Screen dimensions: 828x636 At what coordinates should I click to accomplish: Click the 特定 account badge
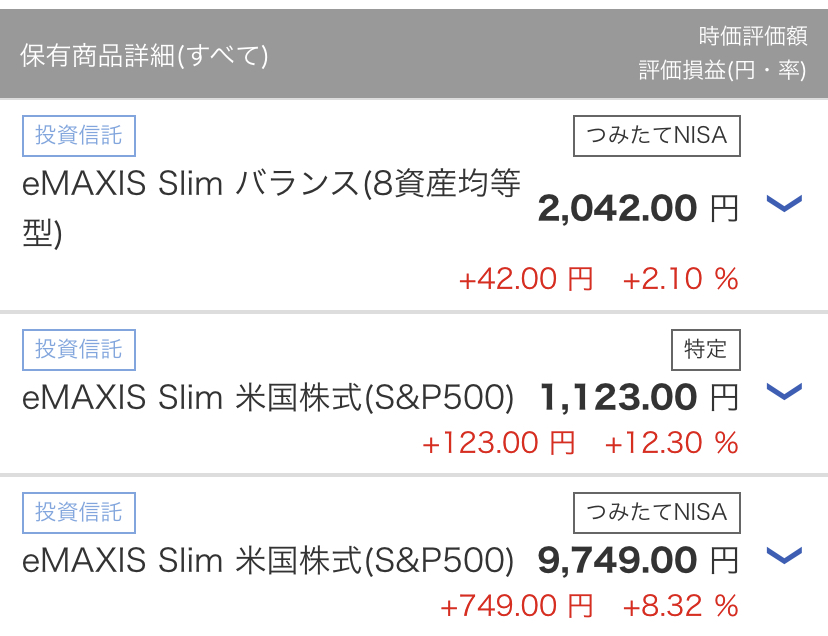(705, 349)
